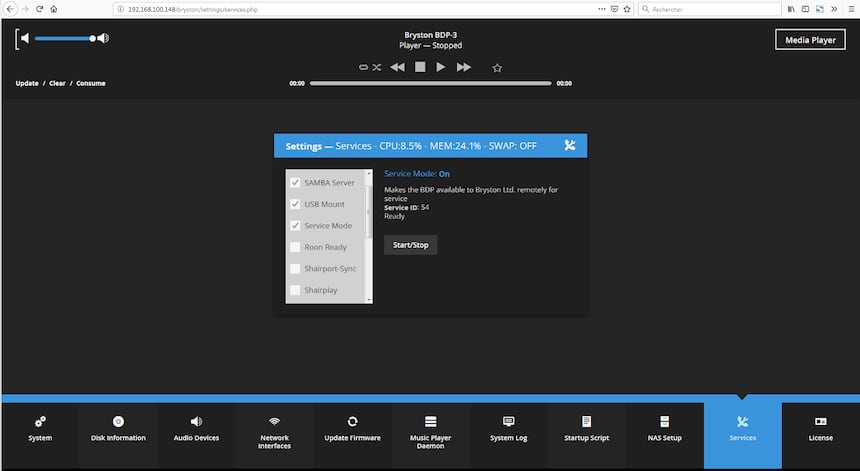Screen dimensions: 860x471
Task: Click the playback progress bar
Action: point(431,83)
